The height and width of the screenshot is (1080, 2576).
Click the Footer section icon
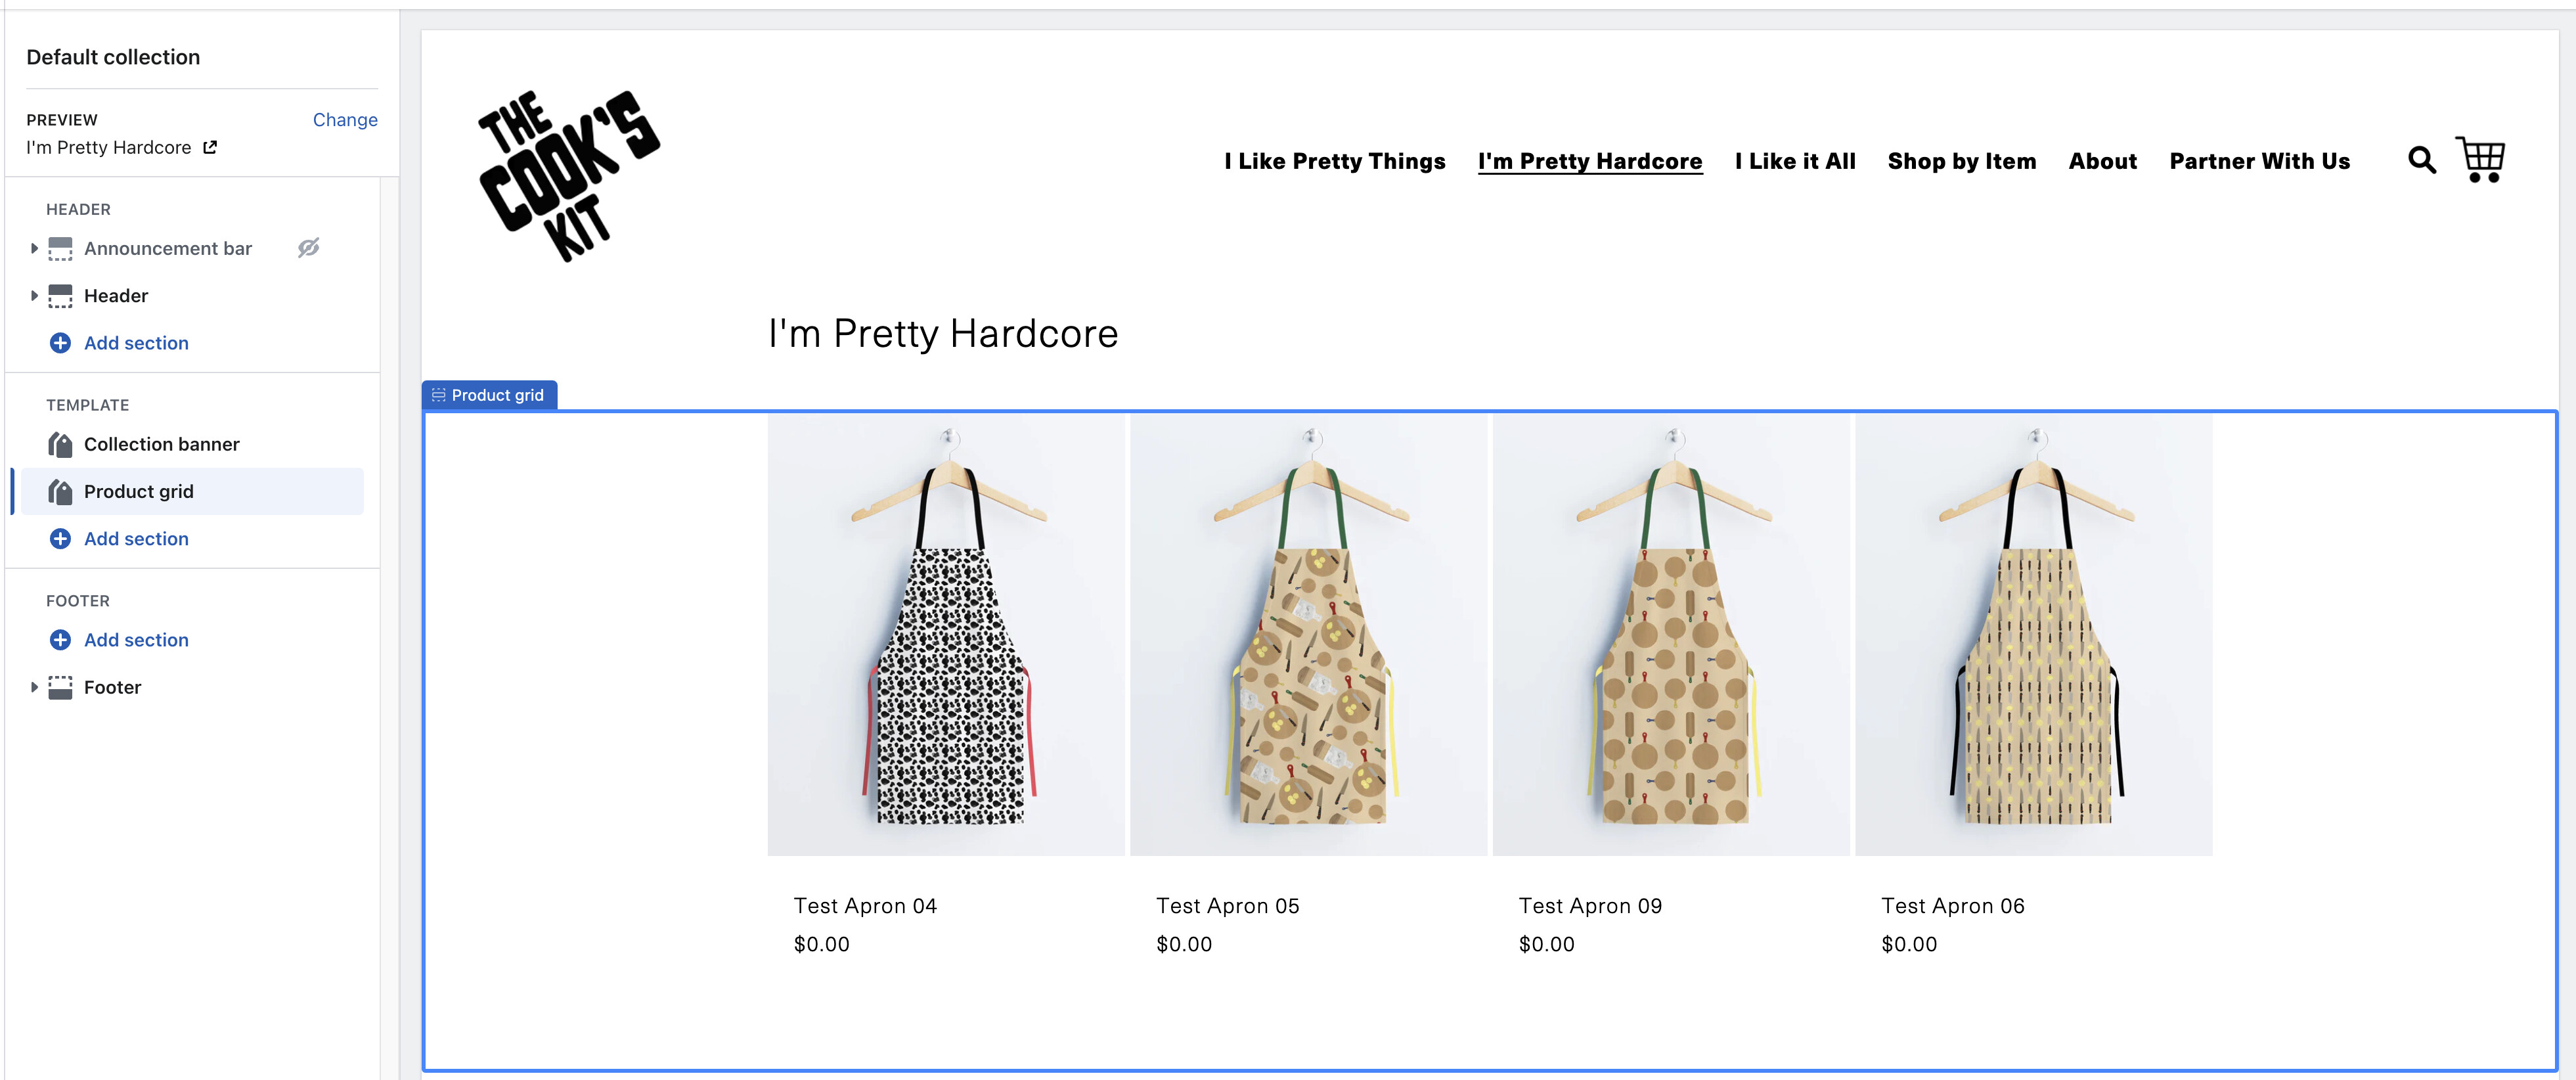[x=60, y=687]
